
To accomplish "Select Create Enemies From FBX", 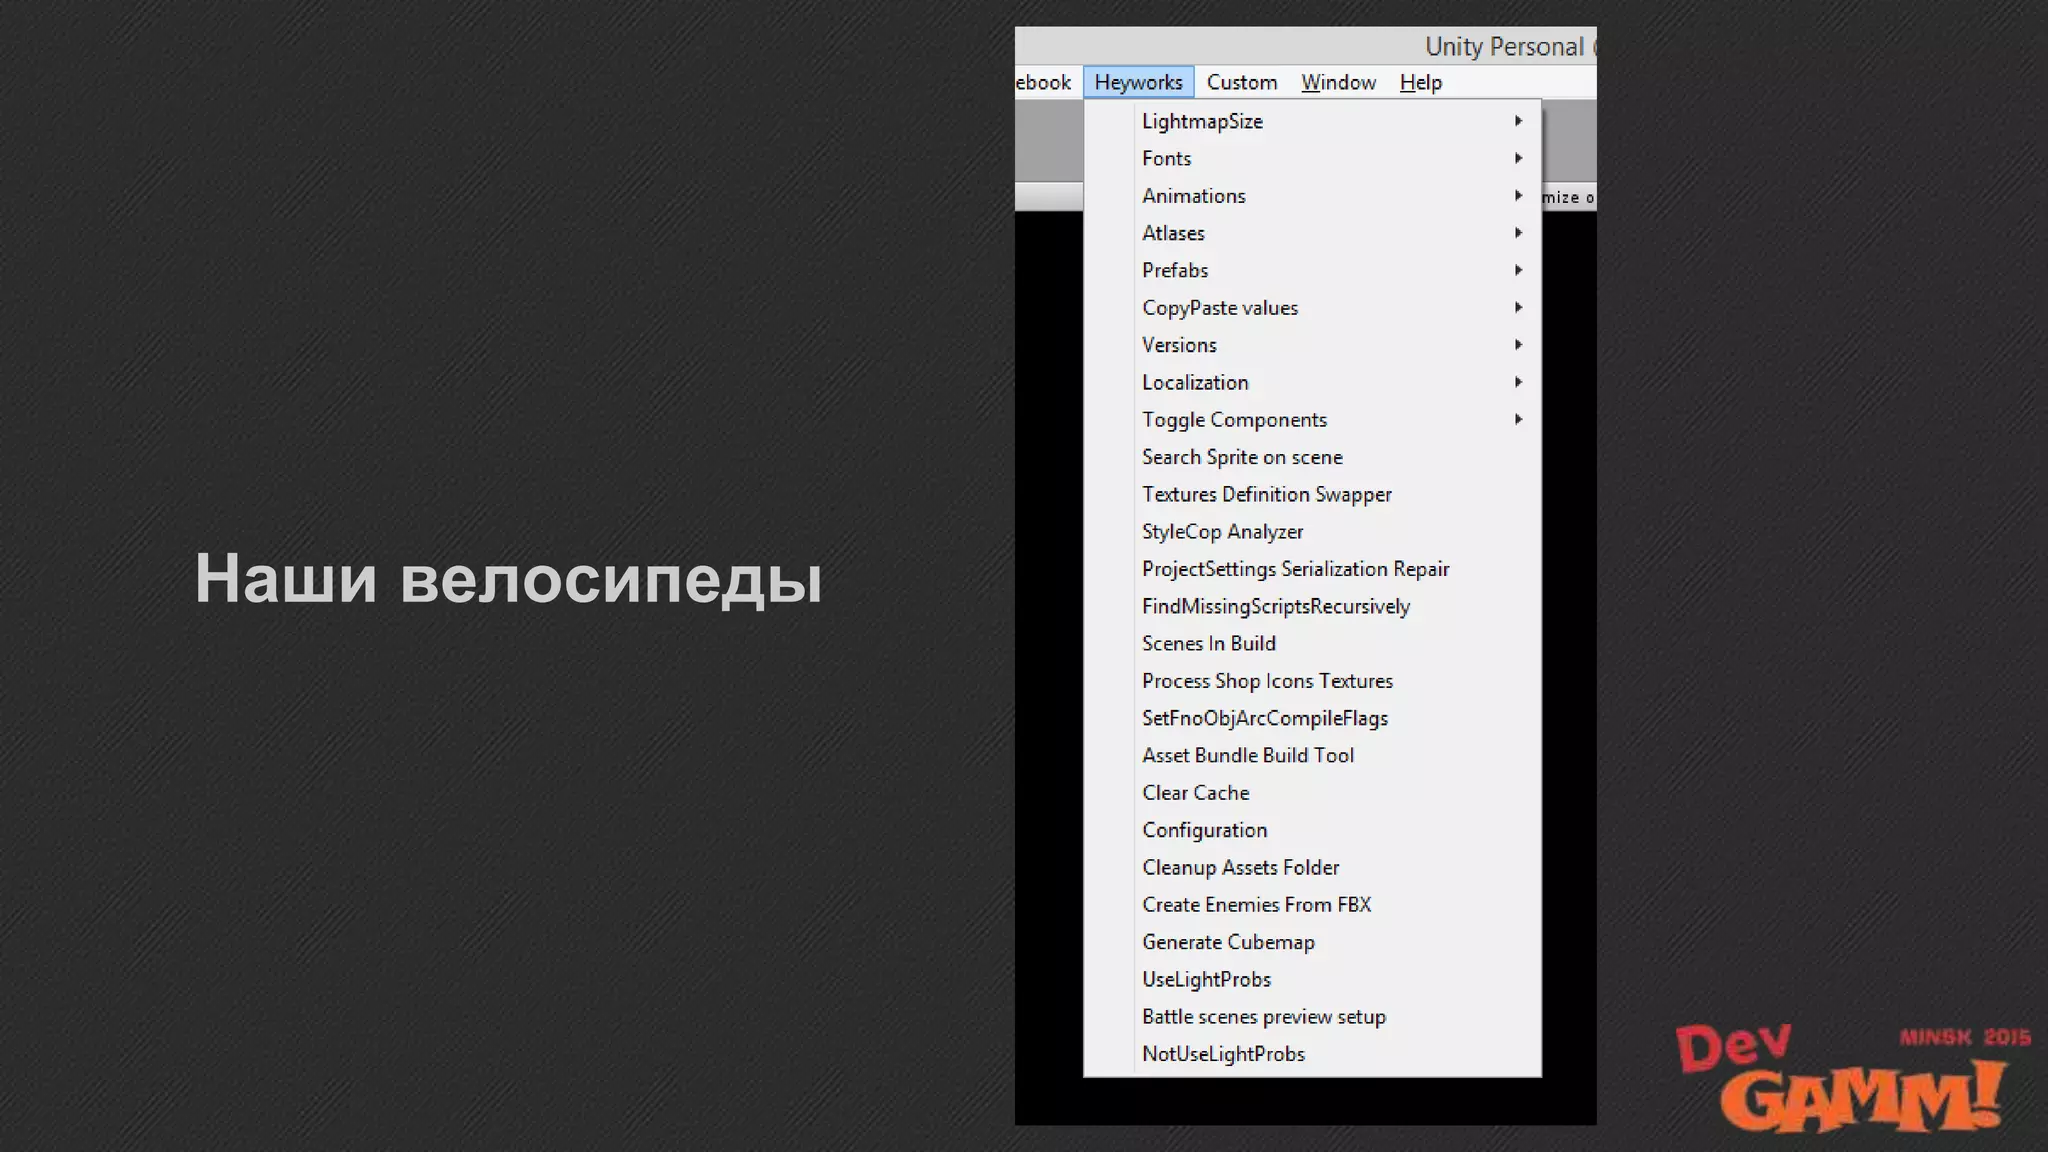I will coord(1312,905).
